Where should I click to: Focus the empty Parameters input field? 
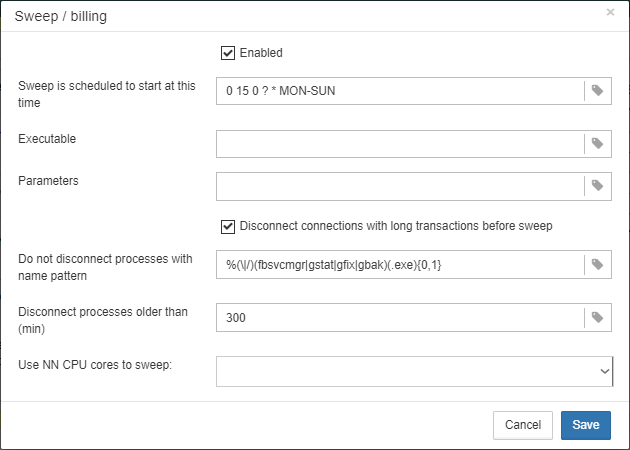point(400,186)
